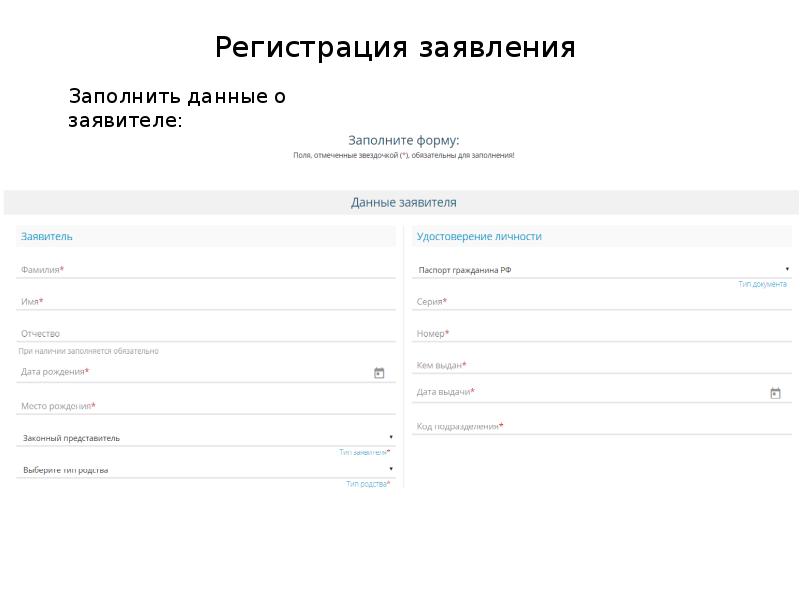
Task: Open the calendar picker for Дата выдачи
Action: pos(775,393)
